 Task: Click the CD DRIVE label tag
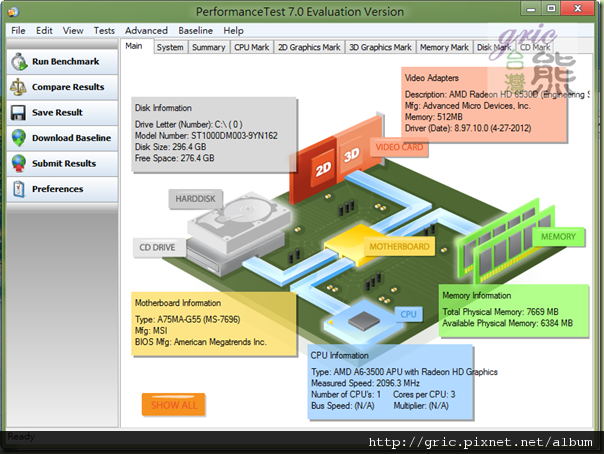click(157, 247)
